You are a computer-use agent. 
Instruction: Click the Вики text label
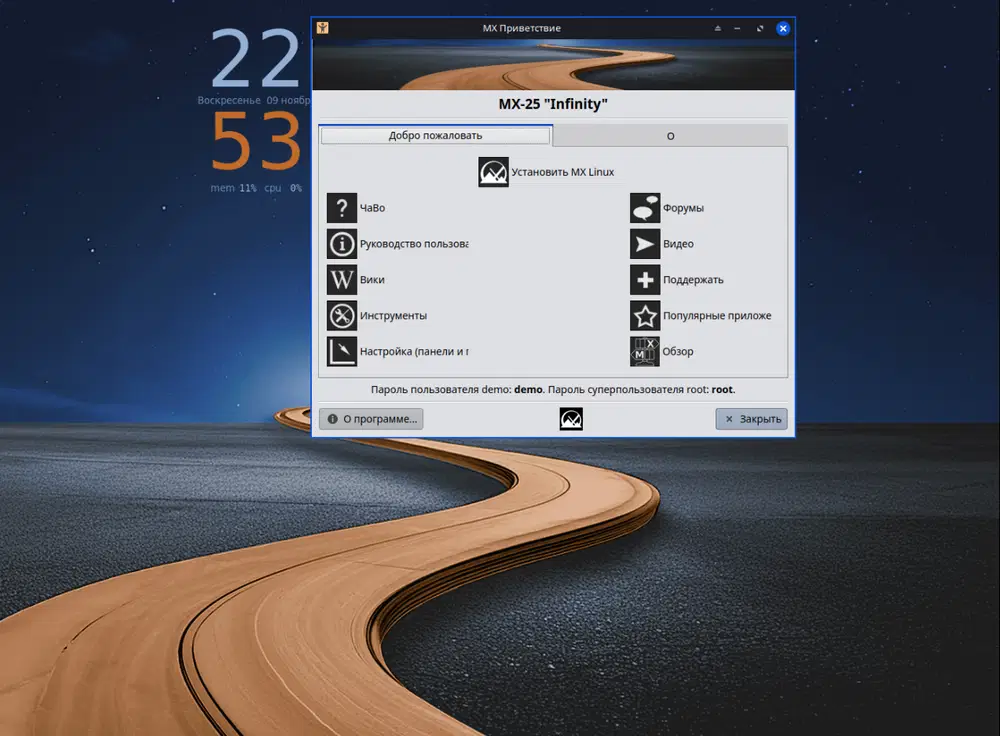(372, 279)
